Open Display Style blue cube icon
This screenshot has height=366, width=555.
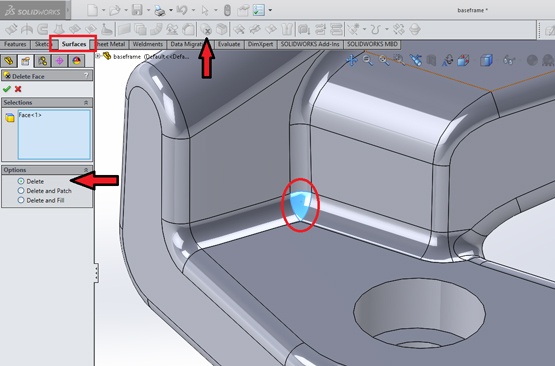tap(486, 60)
